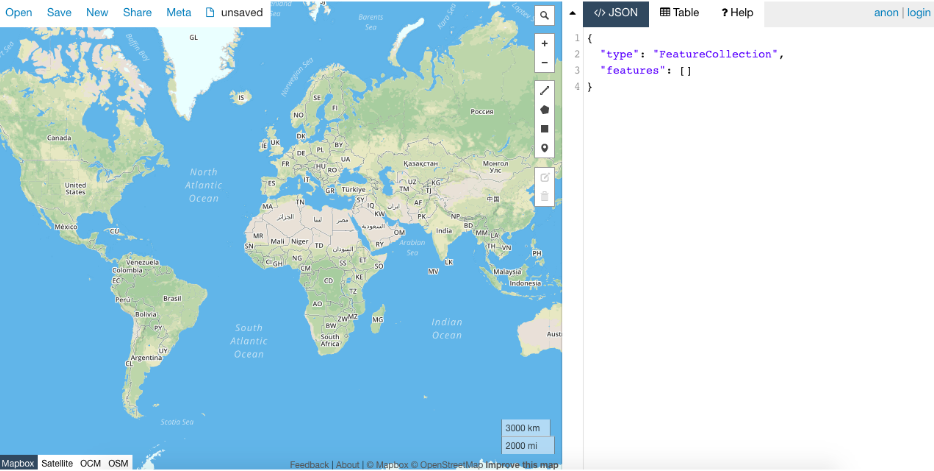Click the "type" key in JSON editor

pos(619,54)
